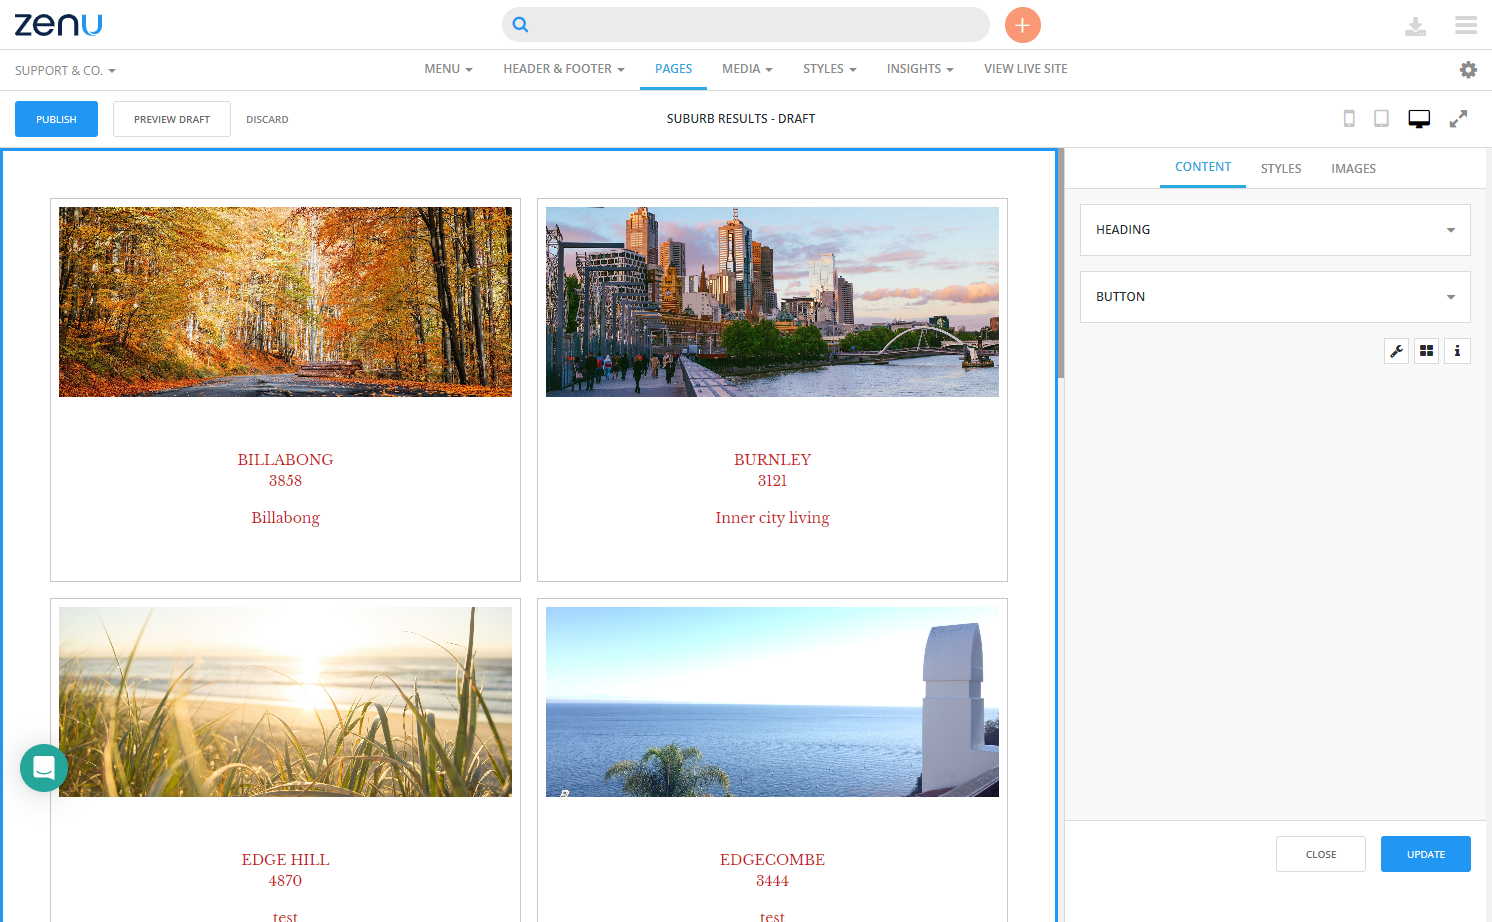
Task: Click the CLOSE button in panel
Action: (x=1321, y=854)
